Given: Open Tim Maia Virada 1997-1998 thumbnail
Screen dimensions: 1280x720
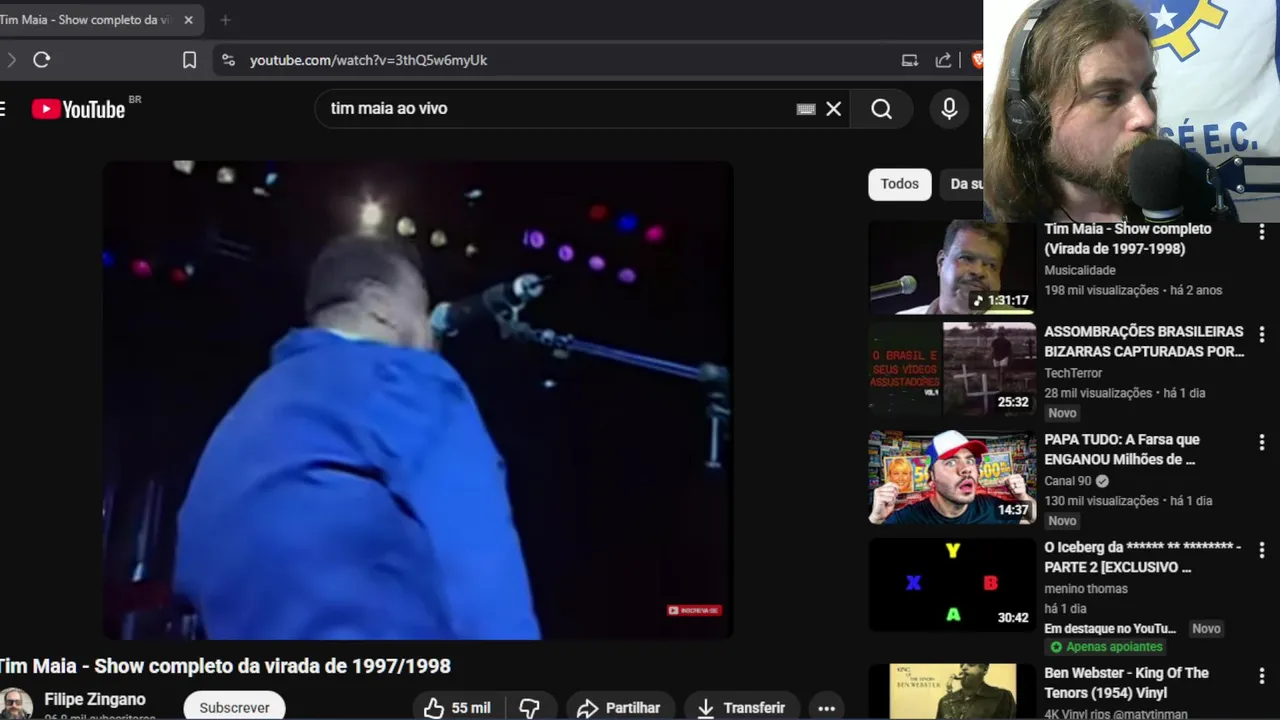Looking at the screenshot, I should click(x=952, y=267).
